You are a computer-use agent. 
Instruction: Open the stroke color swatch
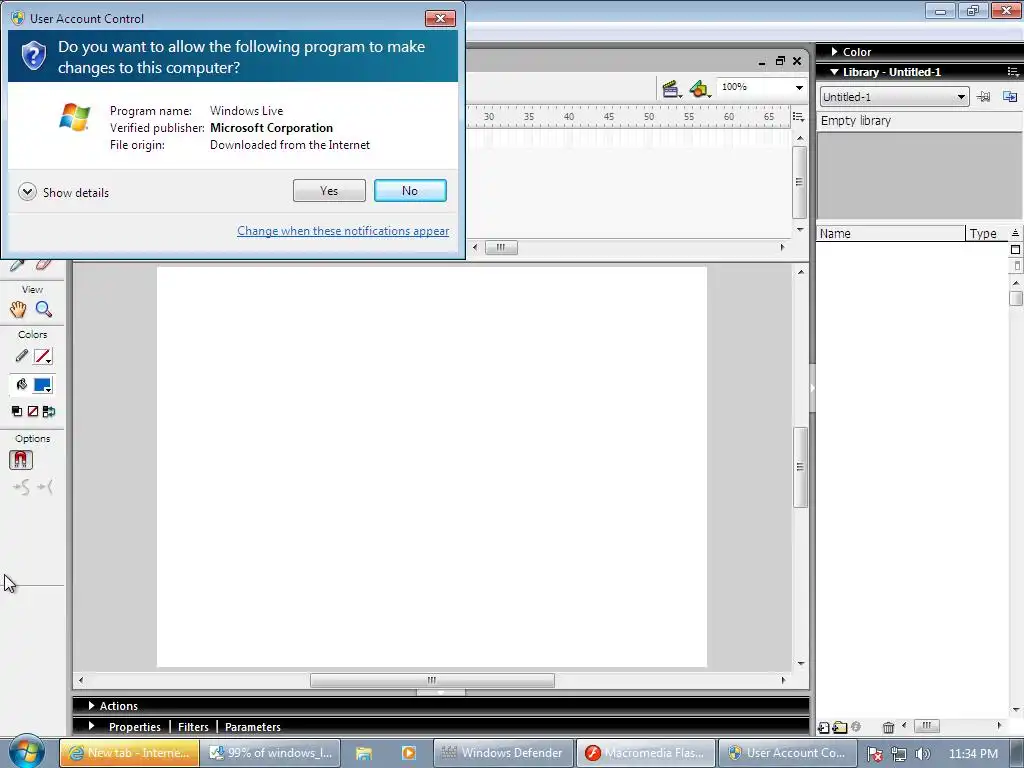click(42, 357)
